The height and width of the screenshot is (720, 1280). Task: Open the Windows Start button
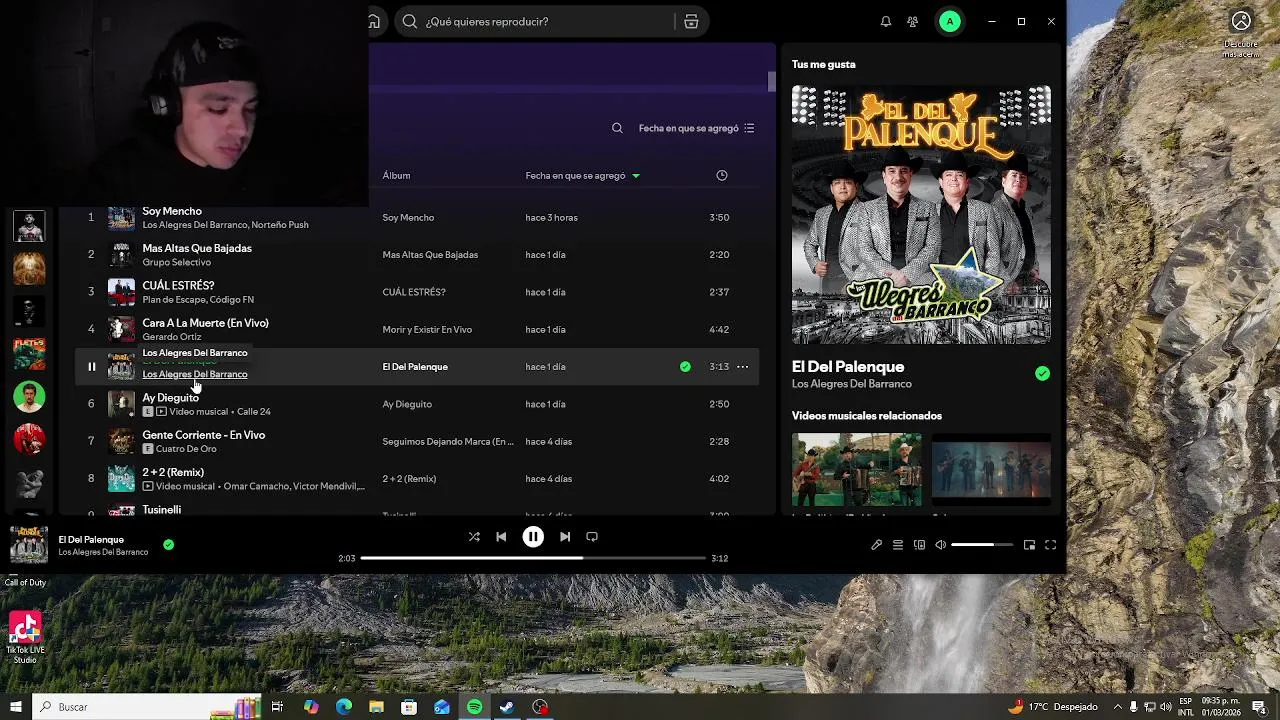15,707
